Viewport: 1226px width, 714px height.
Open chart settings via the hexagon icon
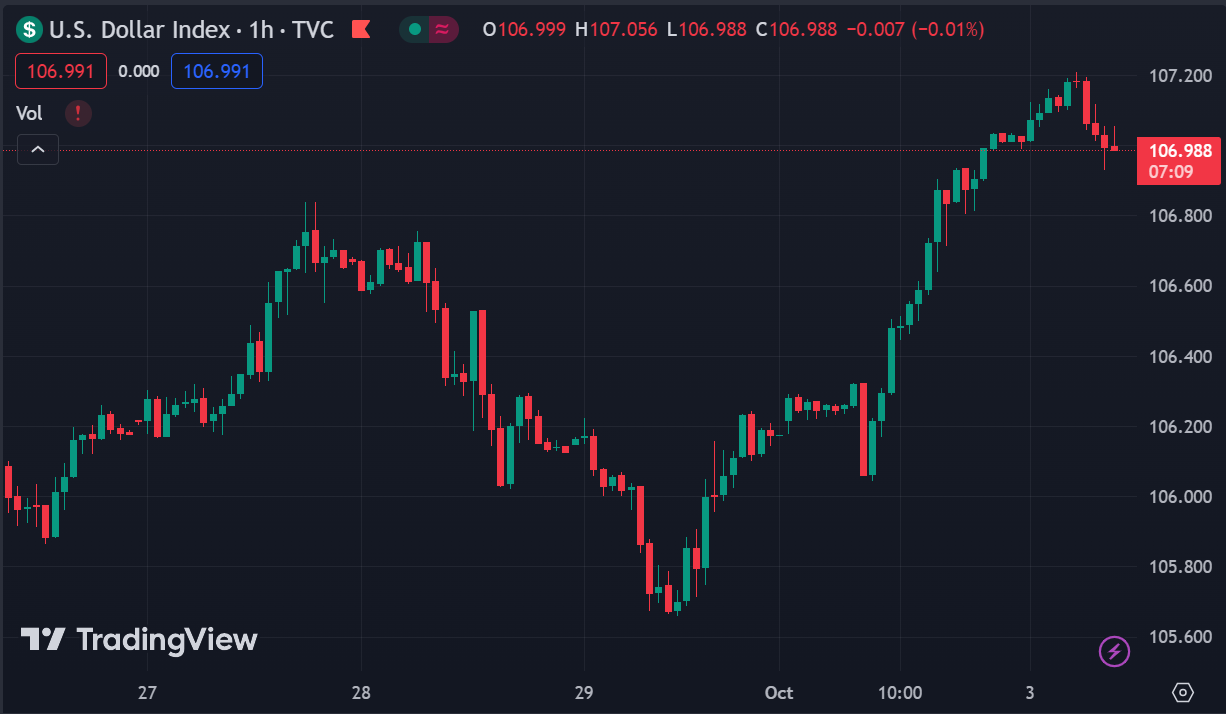tap(1183, 692)
